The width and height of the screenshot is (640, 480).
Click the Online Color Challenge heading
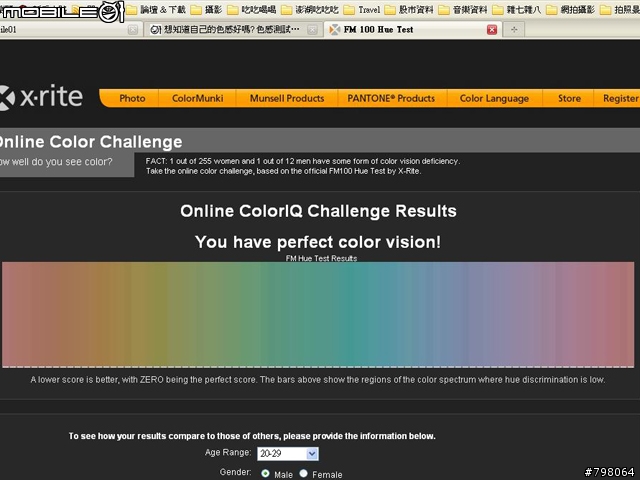[x=91, y=142]
